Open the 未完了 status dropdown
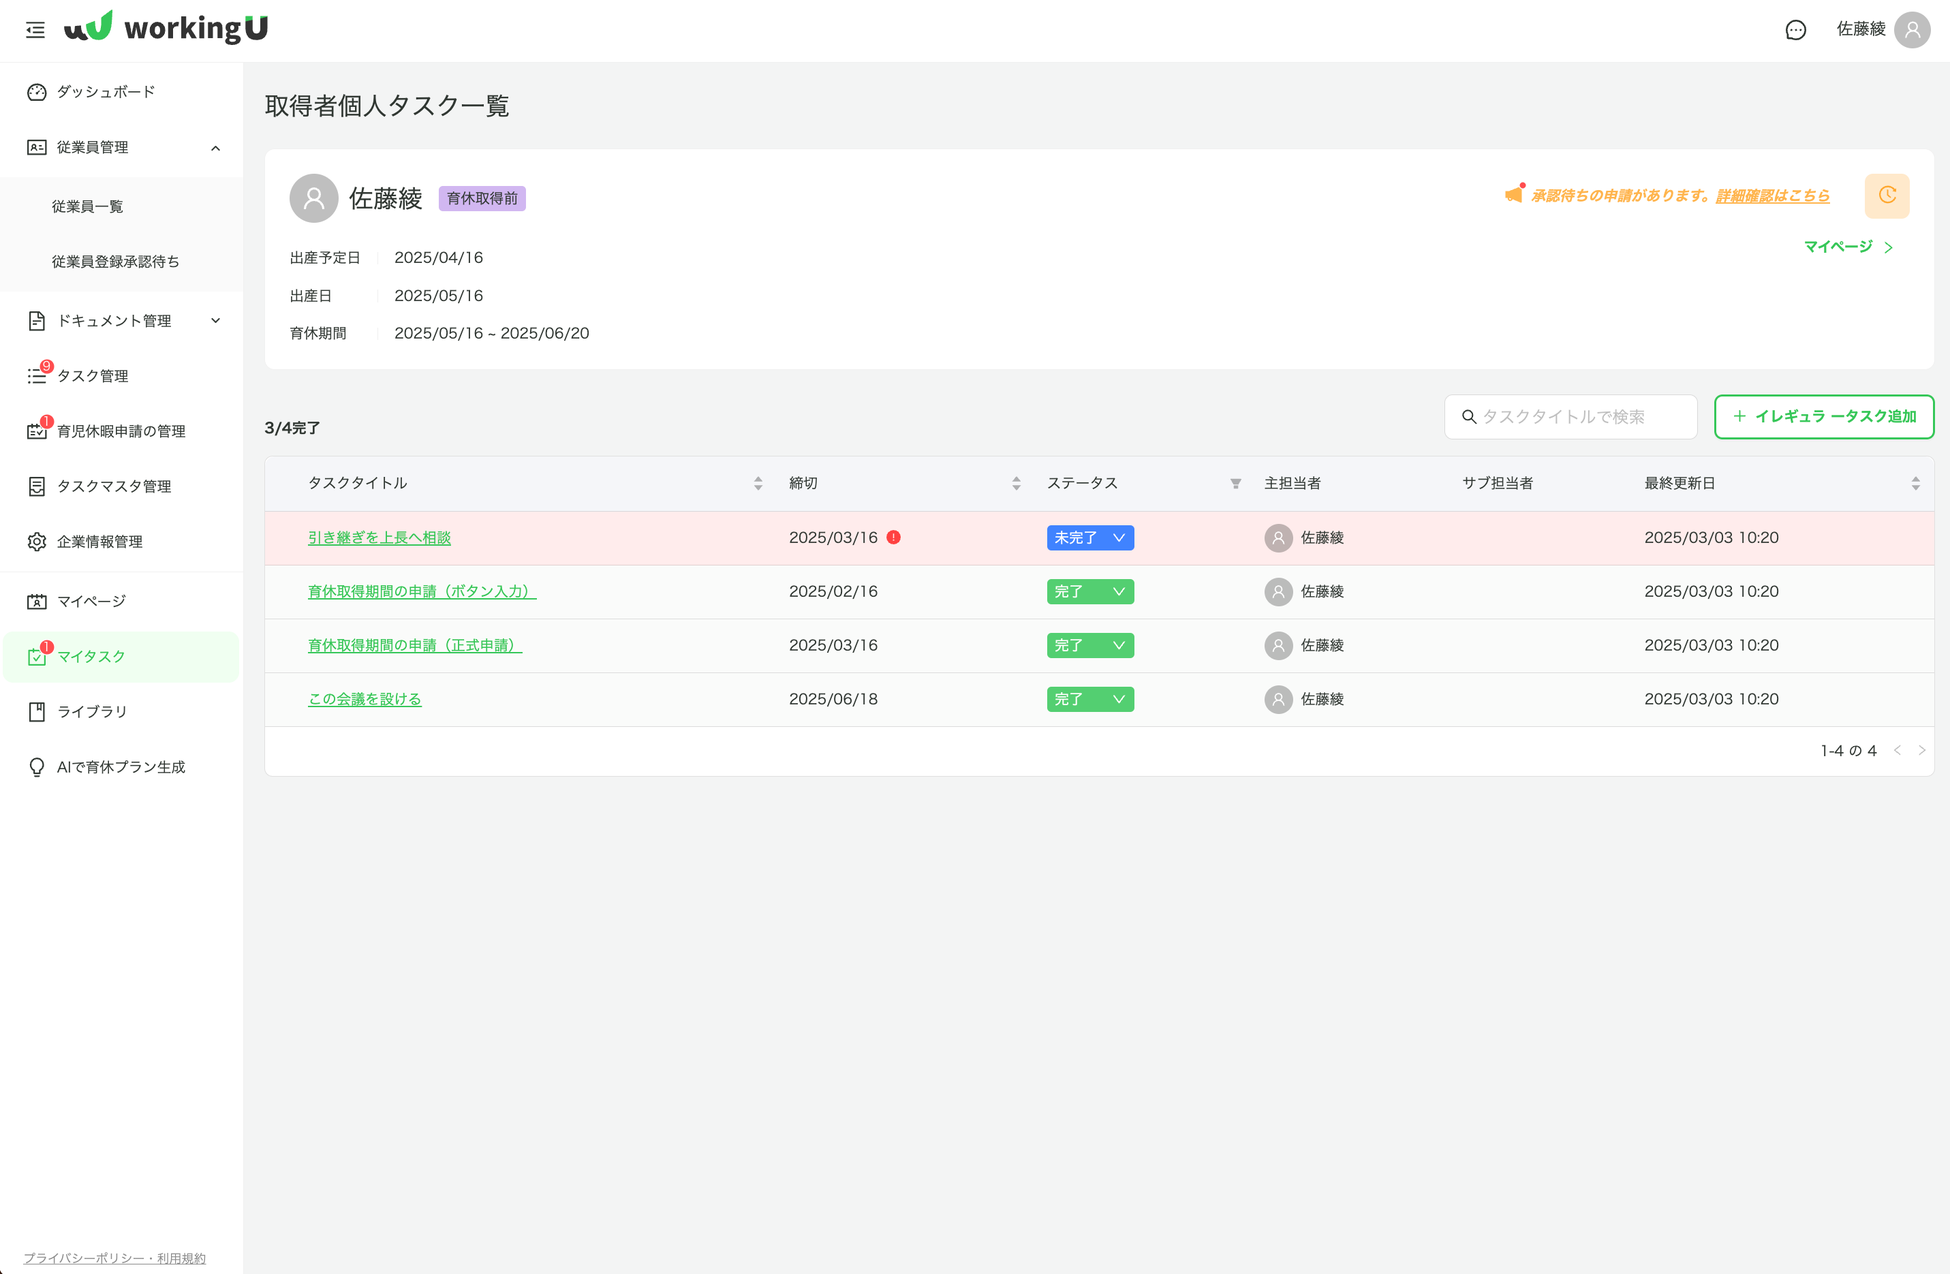 click(x=1090, y=538)
